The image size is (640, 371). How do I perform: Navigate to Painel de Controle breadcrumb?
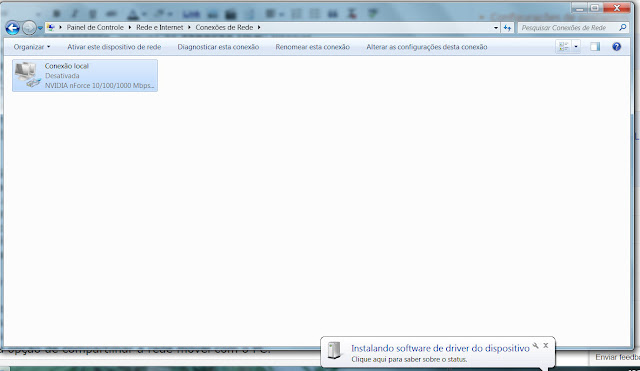pos(95,27)
